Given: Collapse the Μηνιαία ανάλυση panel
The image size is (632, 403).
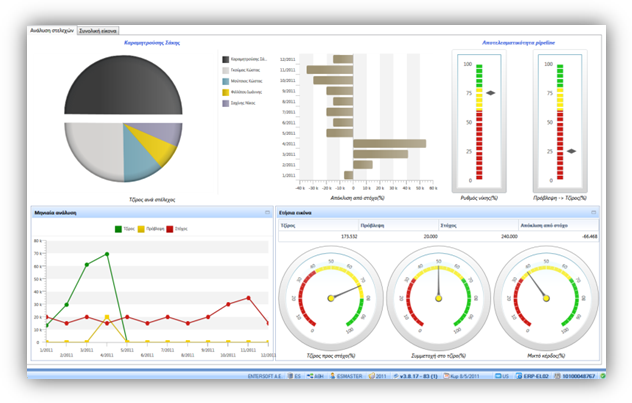Looking at the screenshot, I should (267, 212).
